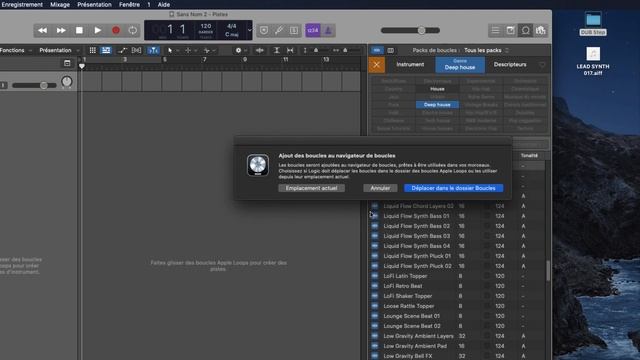Select the Descripteurs tab
Viewport: 640px width, 360px height.
[510, 64]
